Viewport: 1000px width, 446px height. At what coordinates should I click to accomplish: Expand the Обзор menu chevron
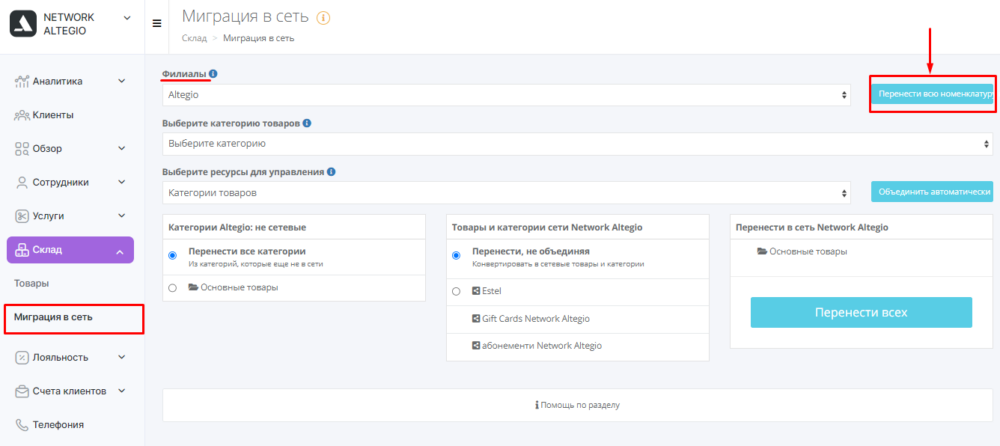(x=122, y=149)
